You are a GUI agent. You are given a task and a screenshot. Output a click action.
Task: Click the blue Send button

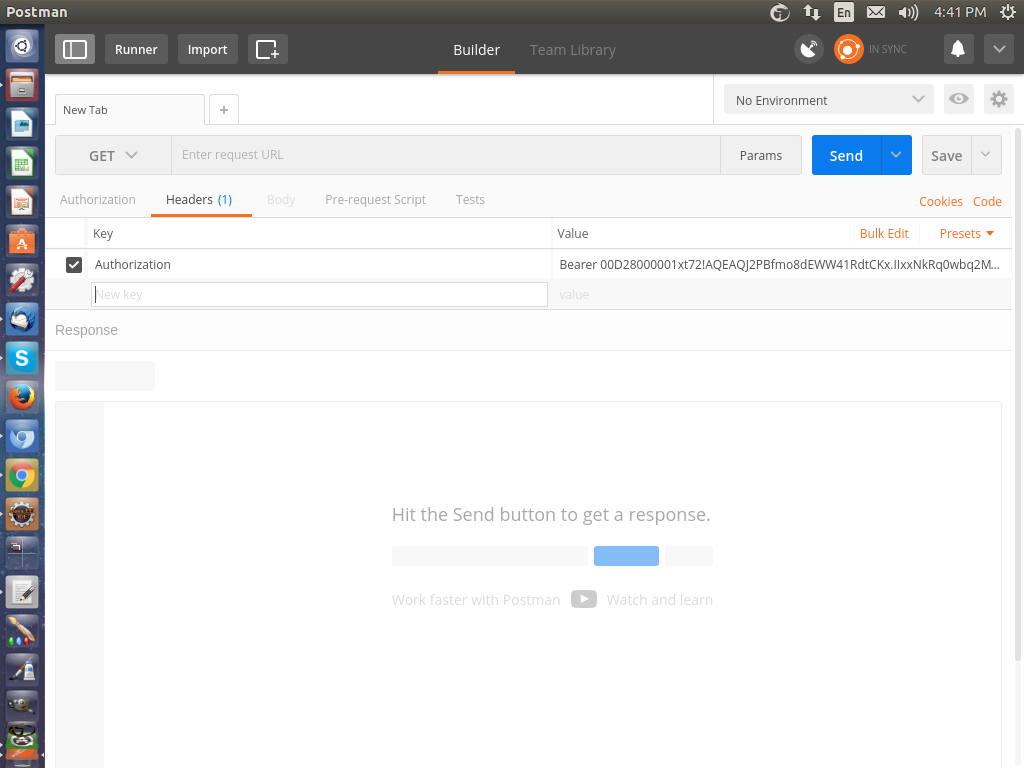[846, 155]
